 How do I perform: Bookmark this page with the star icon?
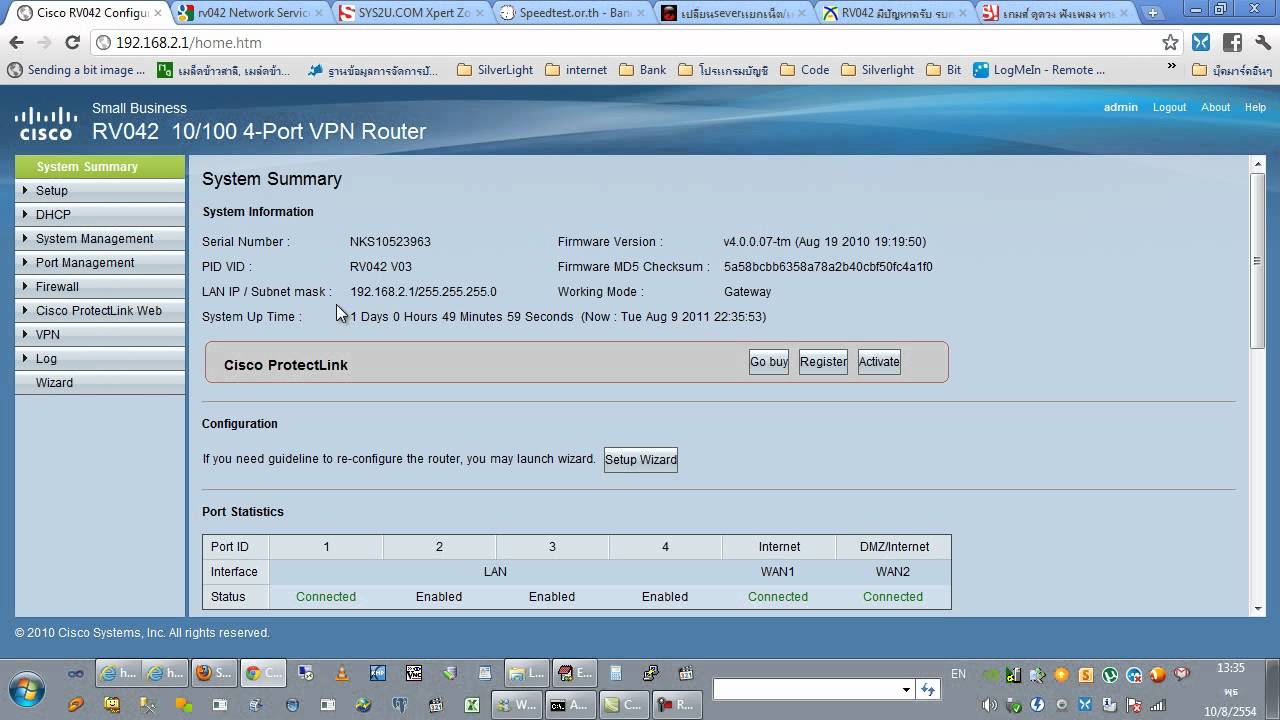tap(1170, 43)
